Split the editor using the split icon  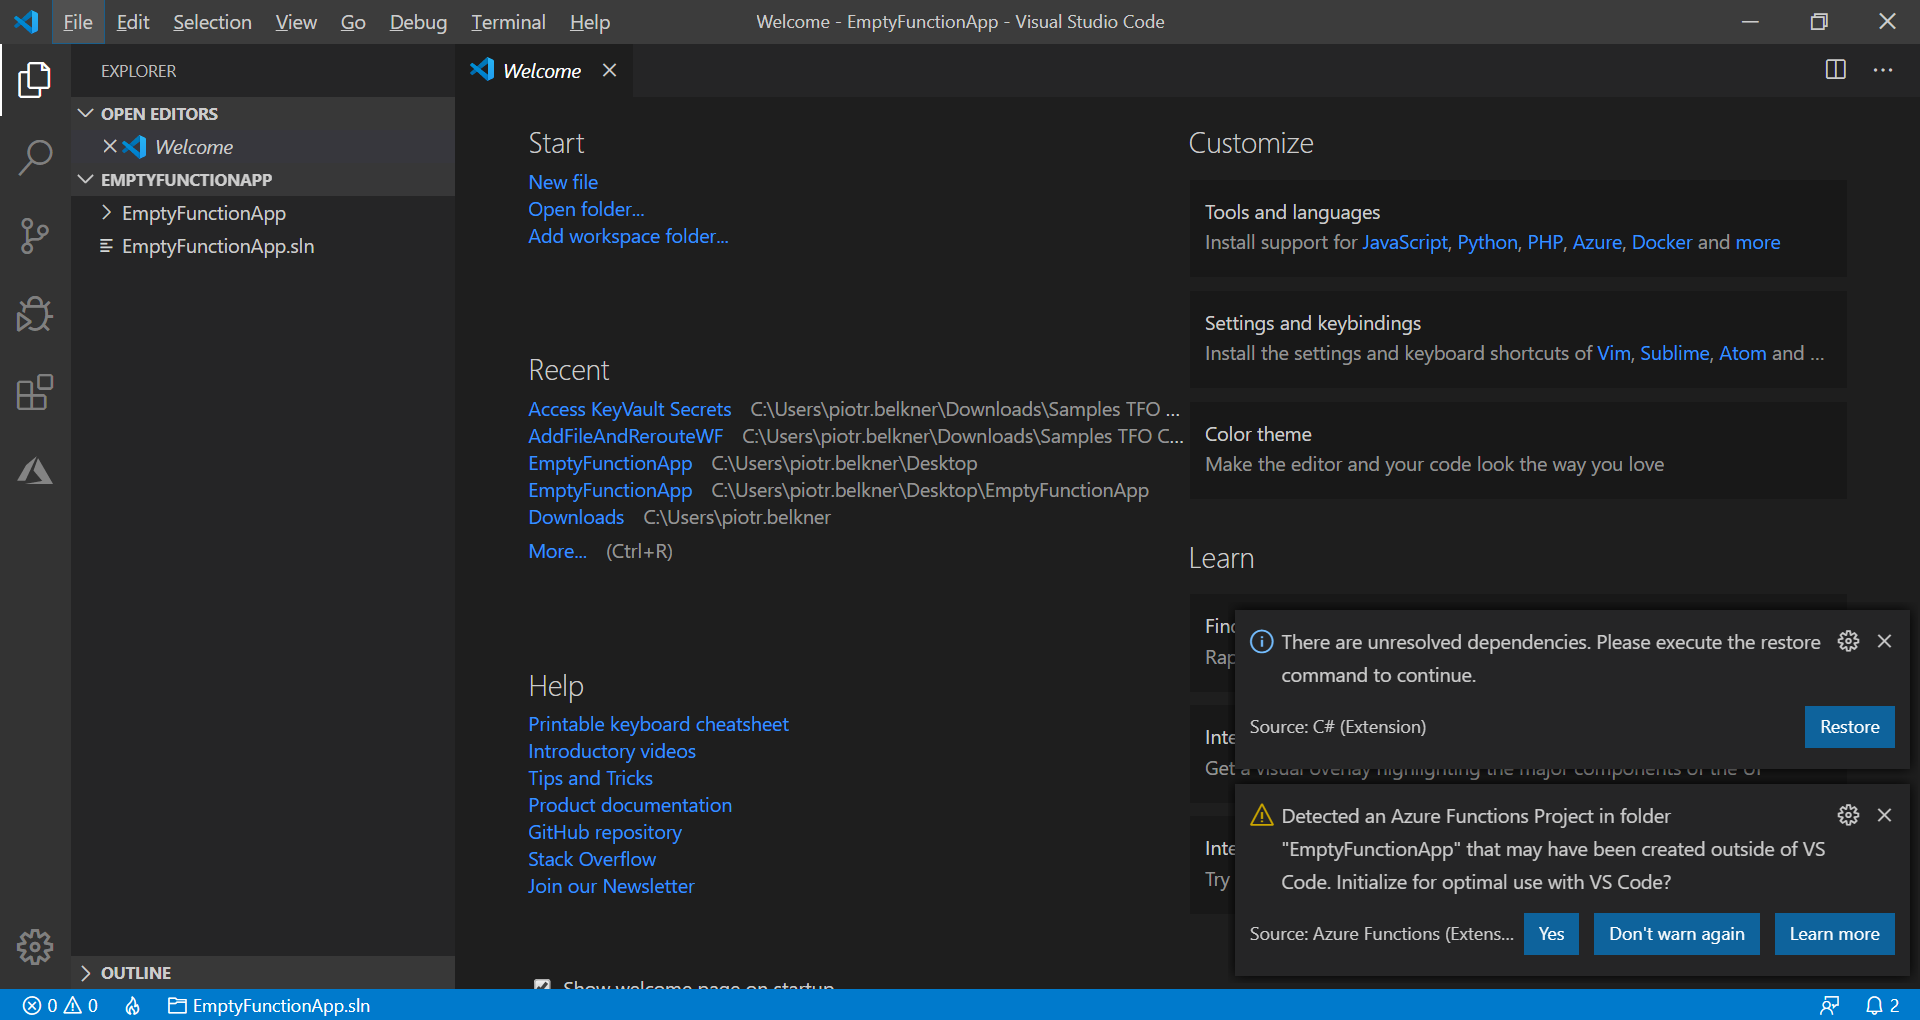point(1835,70)
